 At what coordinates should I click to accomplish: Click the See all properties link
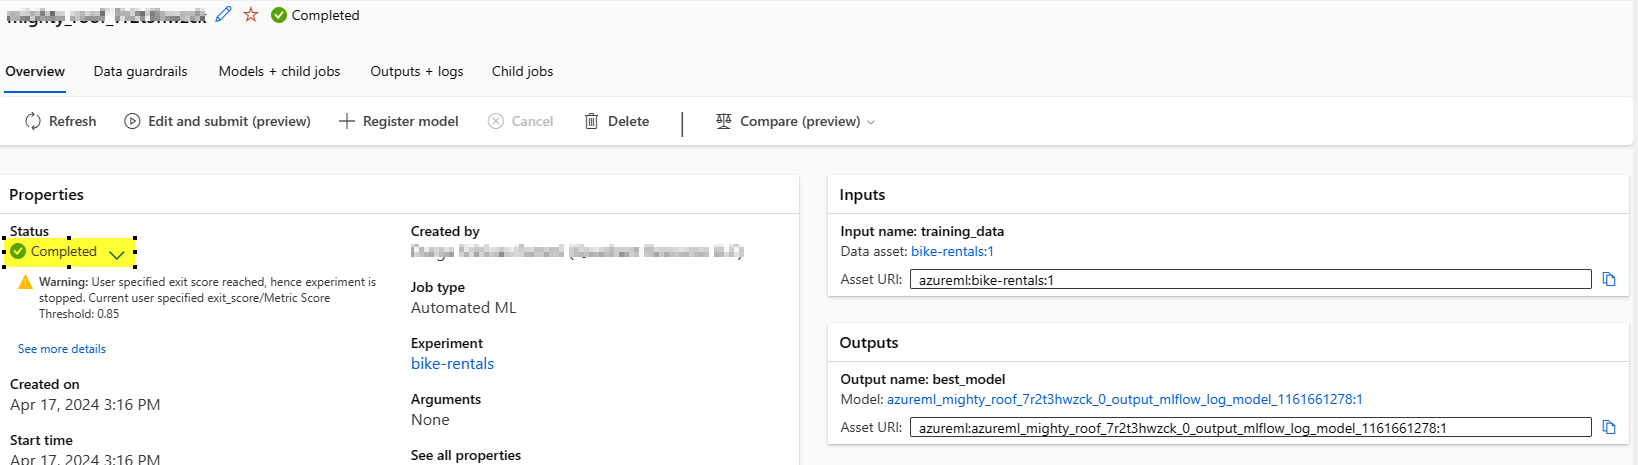466,455
